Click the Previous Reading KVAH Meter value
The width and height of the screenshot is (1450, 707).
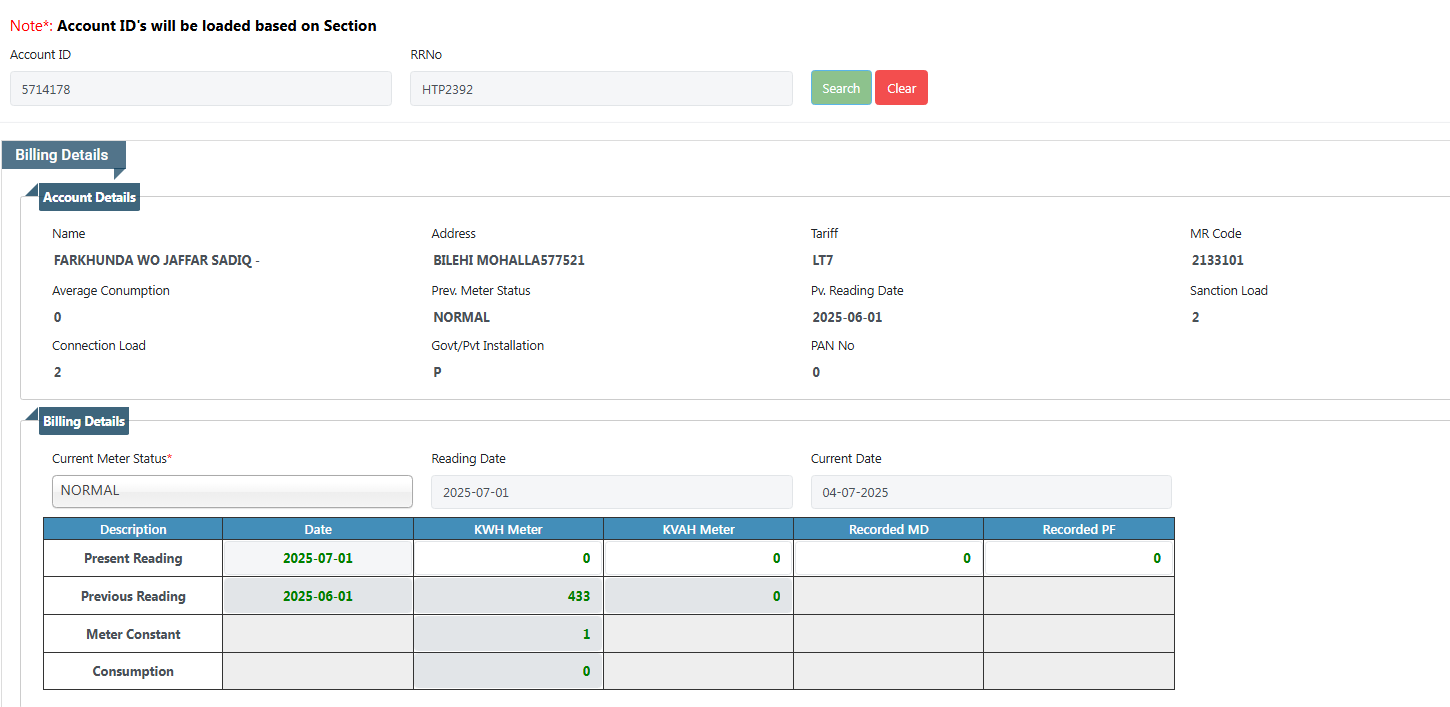click(698, 596)
